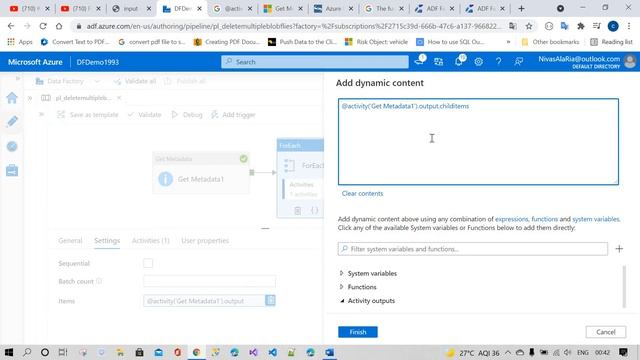Open the functions help link
Viewport: 640px width, 360px height.
pyautogui.click(x=544, y=219)
